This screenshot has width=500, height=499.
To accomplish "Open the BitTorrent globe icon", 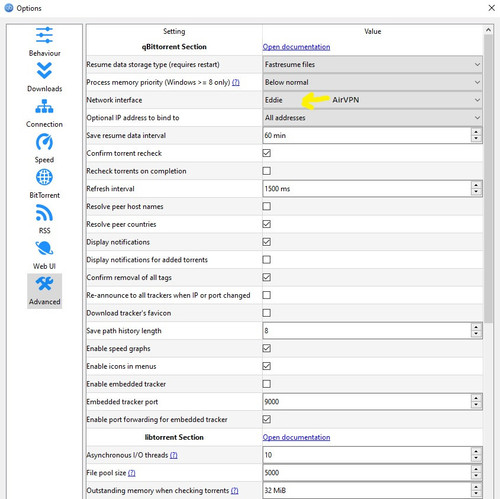I will coord(44,177).
